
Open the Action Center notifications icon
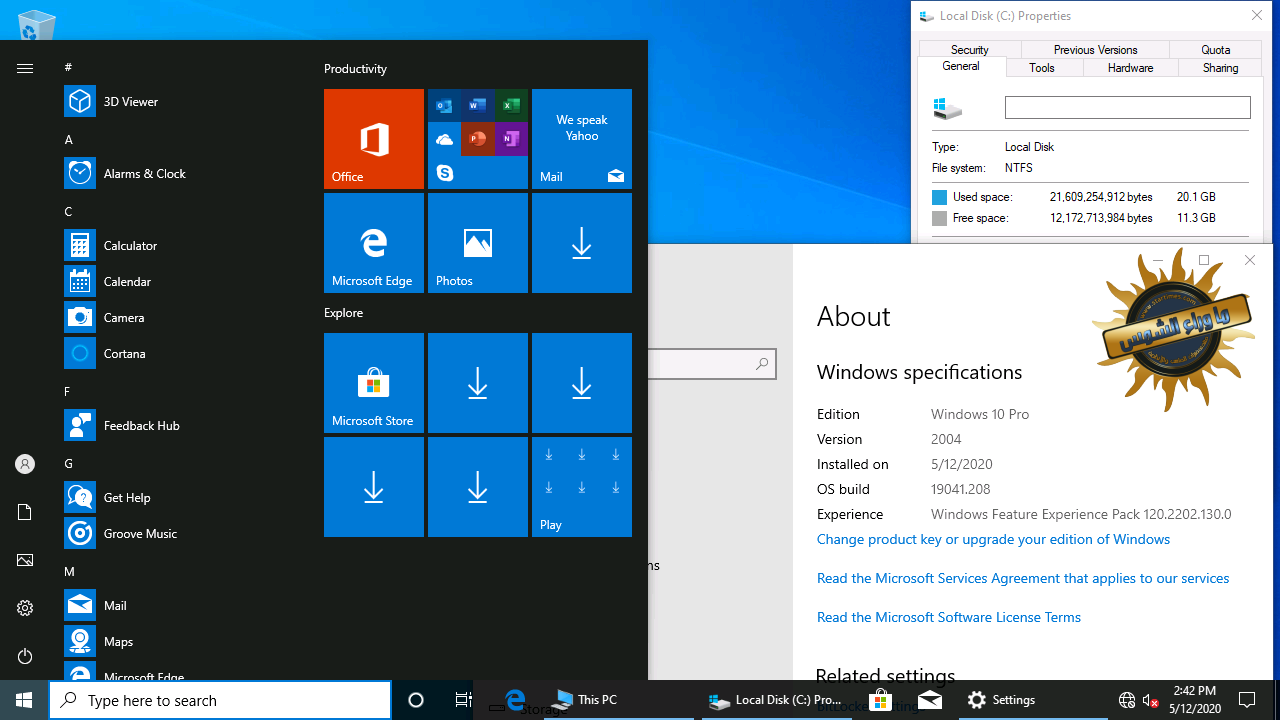tap(1247, 700)
